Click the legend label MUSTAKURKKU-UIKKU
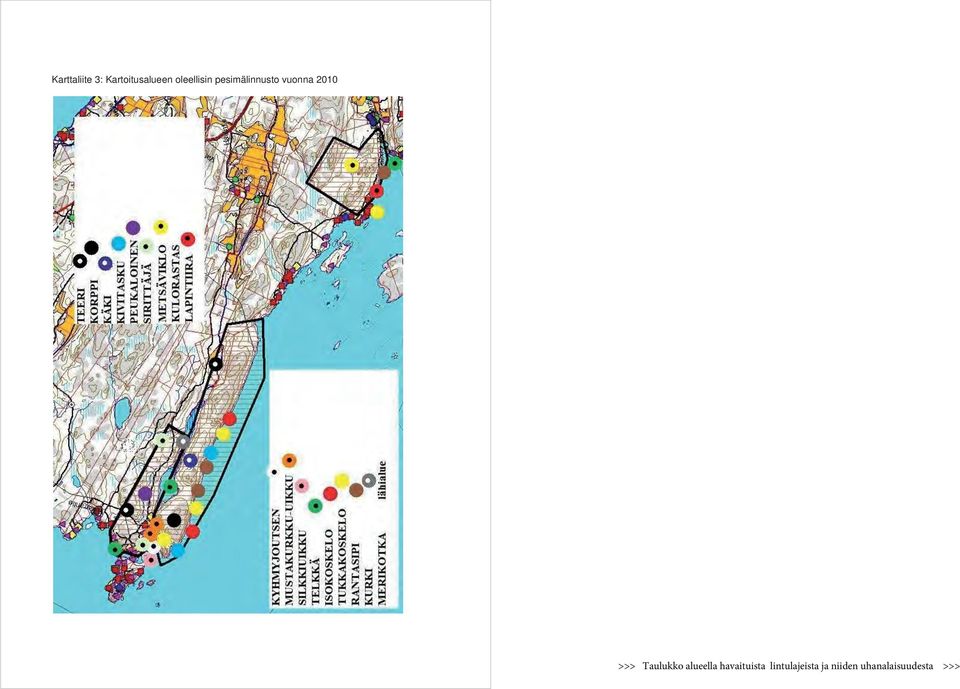The width and height of the screenshot is (960, 689). (x=289, y=541)
